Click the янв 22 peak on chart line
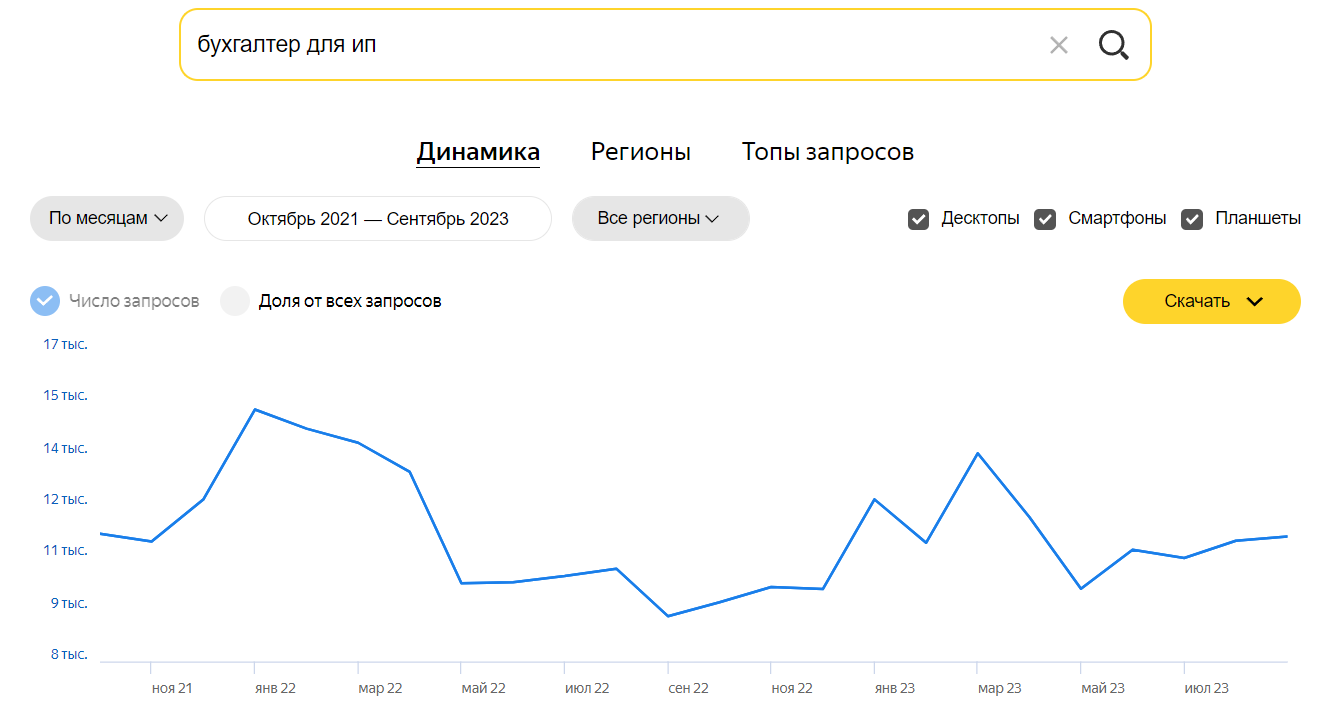Screen dimensions: 1326x724 pos(255,409)
